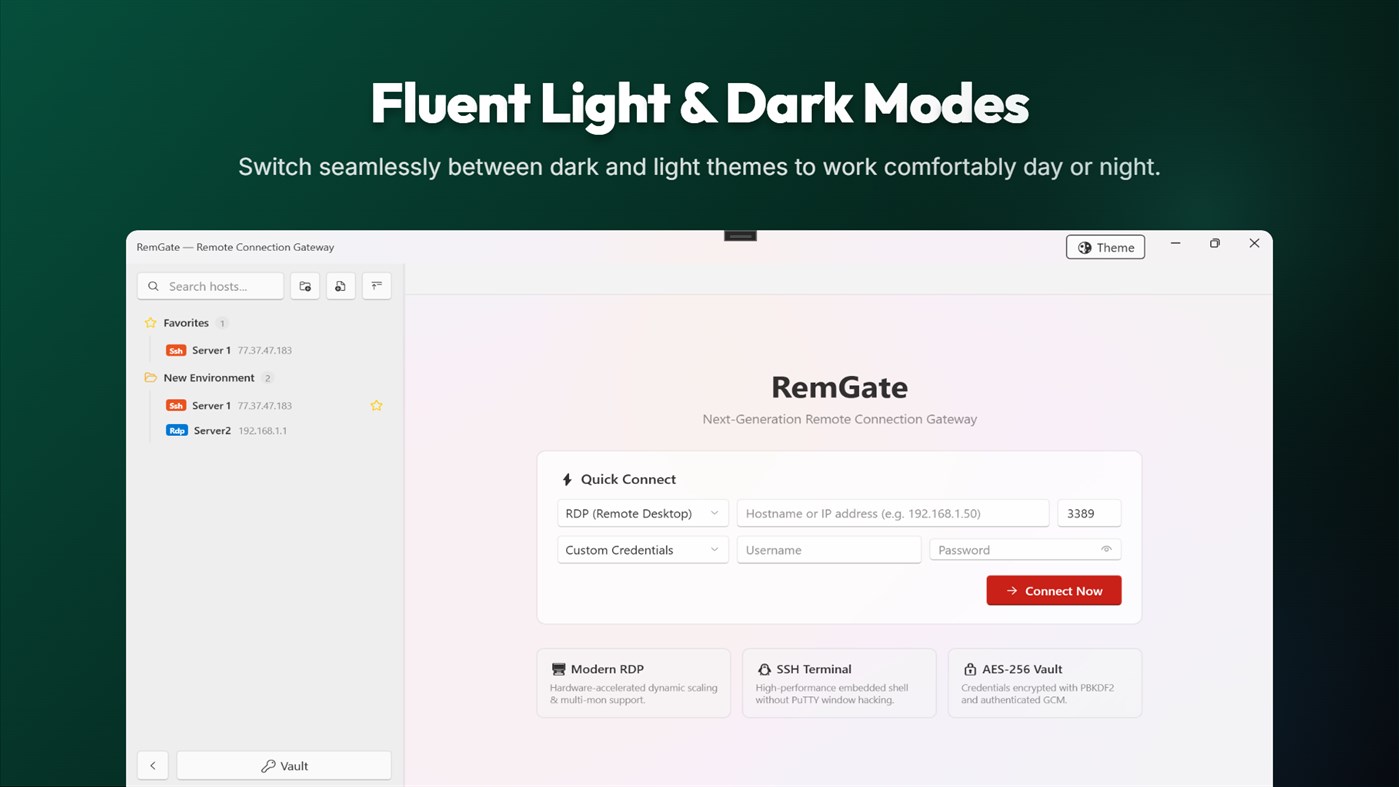The width and height of the screenshot is (1399, 787).
Task: Click the collapse-all sort icon button
Action: pos(376,286)
